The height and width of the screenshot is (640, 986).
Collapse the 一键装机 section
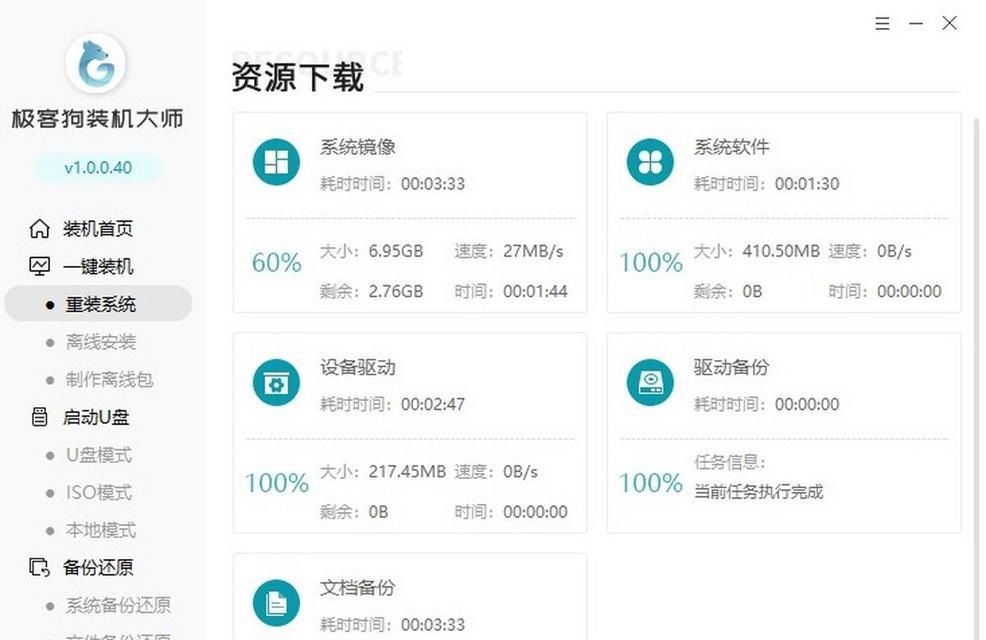click(97, 267)
